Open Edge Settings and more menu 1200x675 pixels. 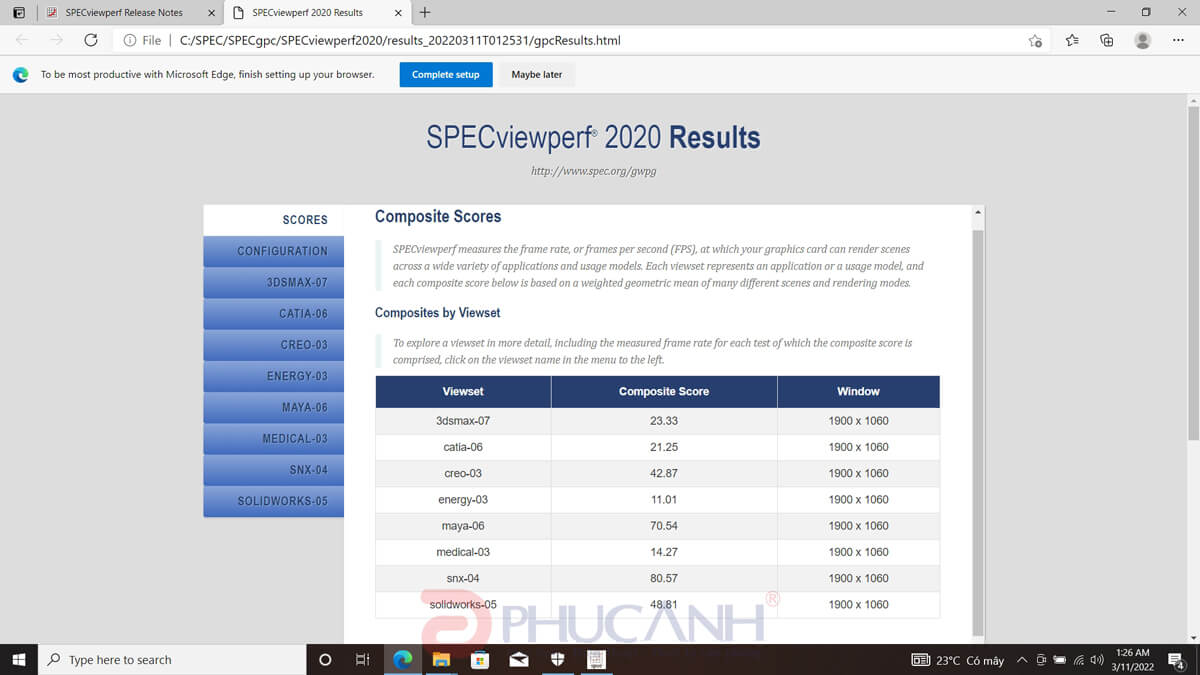click(x=1178, y=40)
